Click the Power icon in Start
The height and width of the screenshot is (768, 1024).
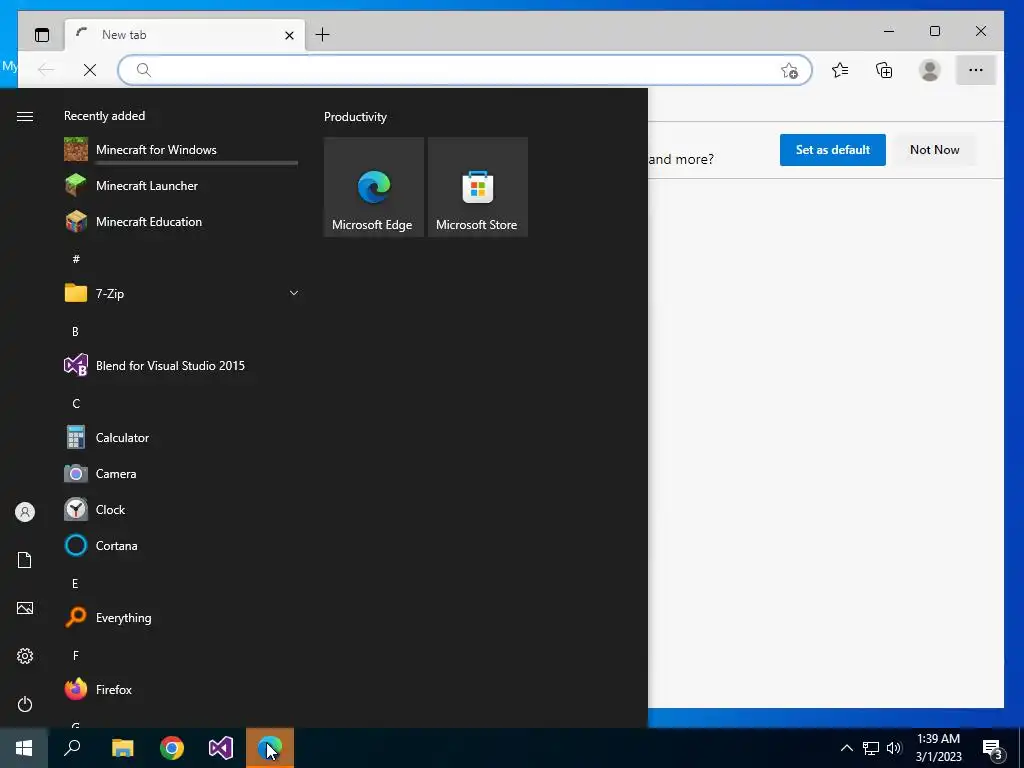[x=25, y=704]
